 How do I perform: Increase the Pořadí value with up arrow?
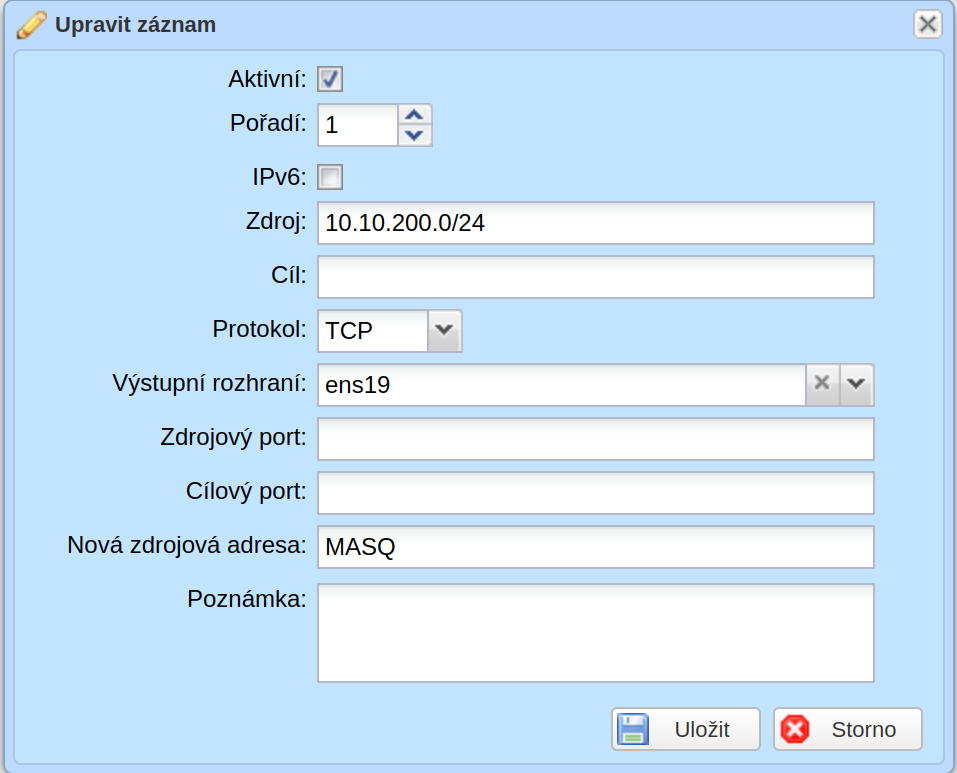click(x=414, y=115)
